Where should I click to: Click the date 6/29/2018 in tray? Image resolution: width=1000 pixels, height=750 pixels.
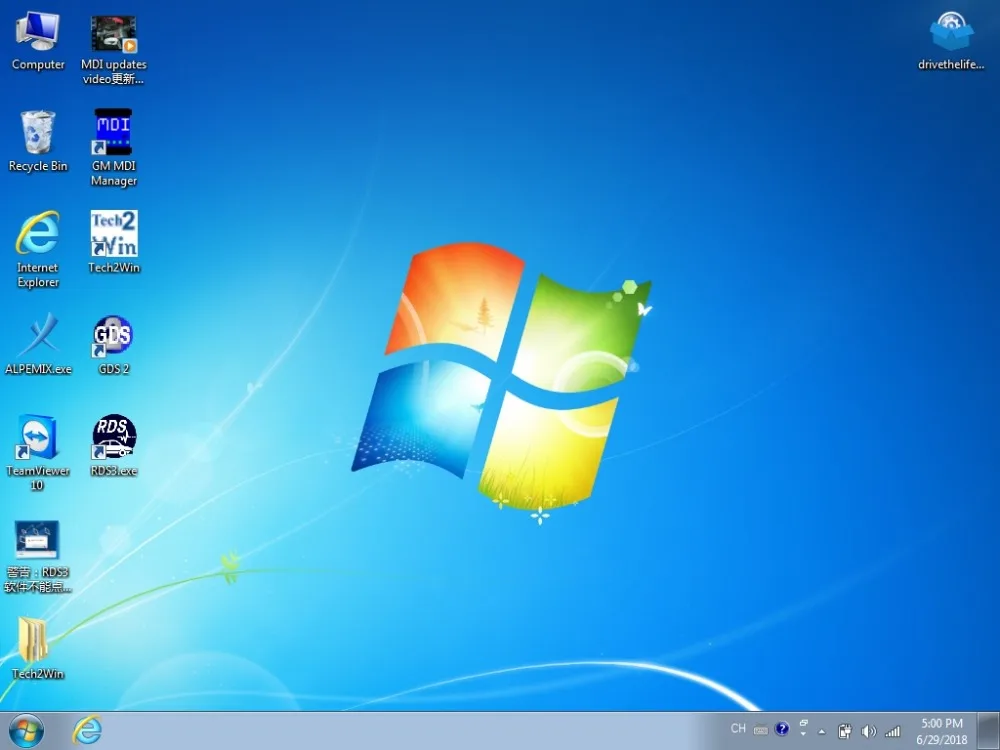(x=942, y=740)
